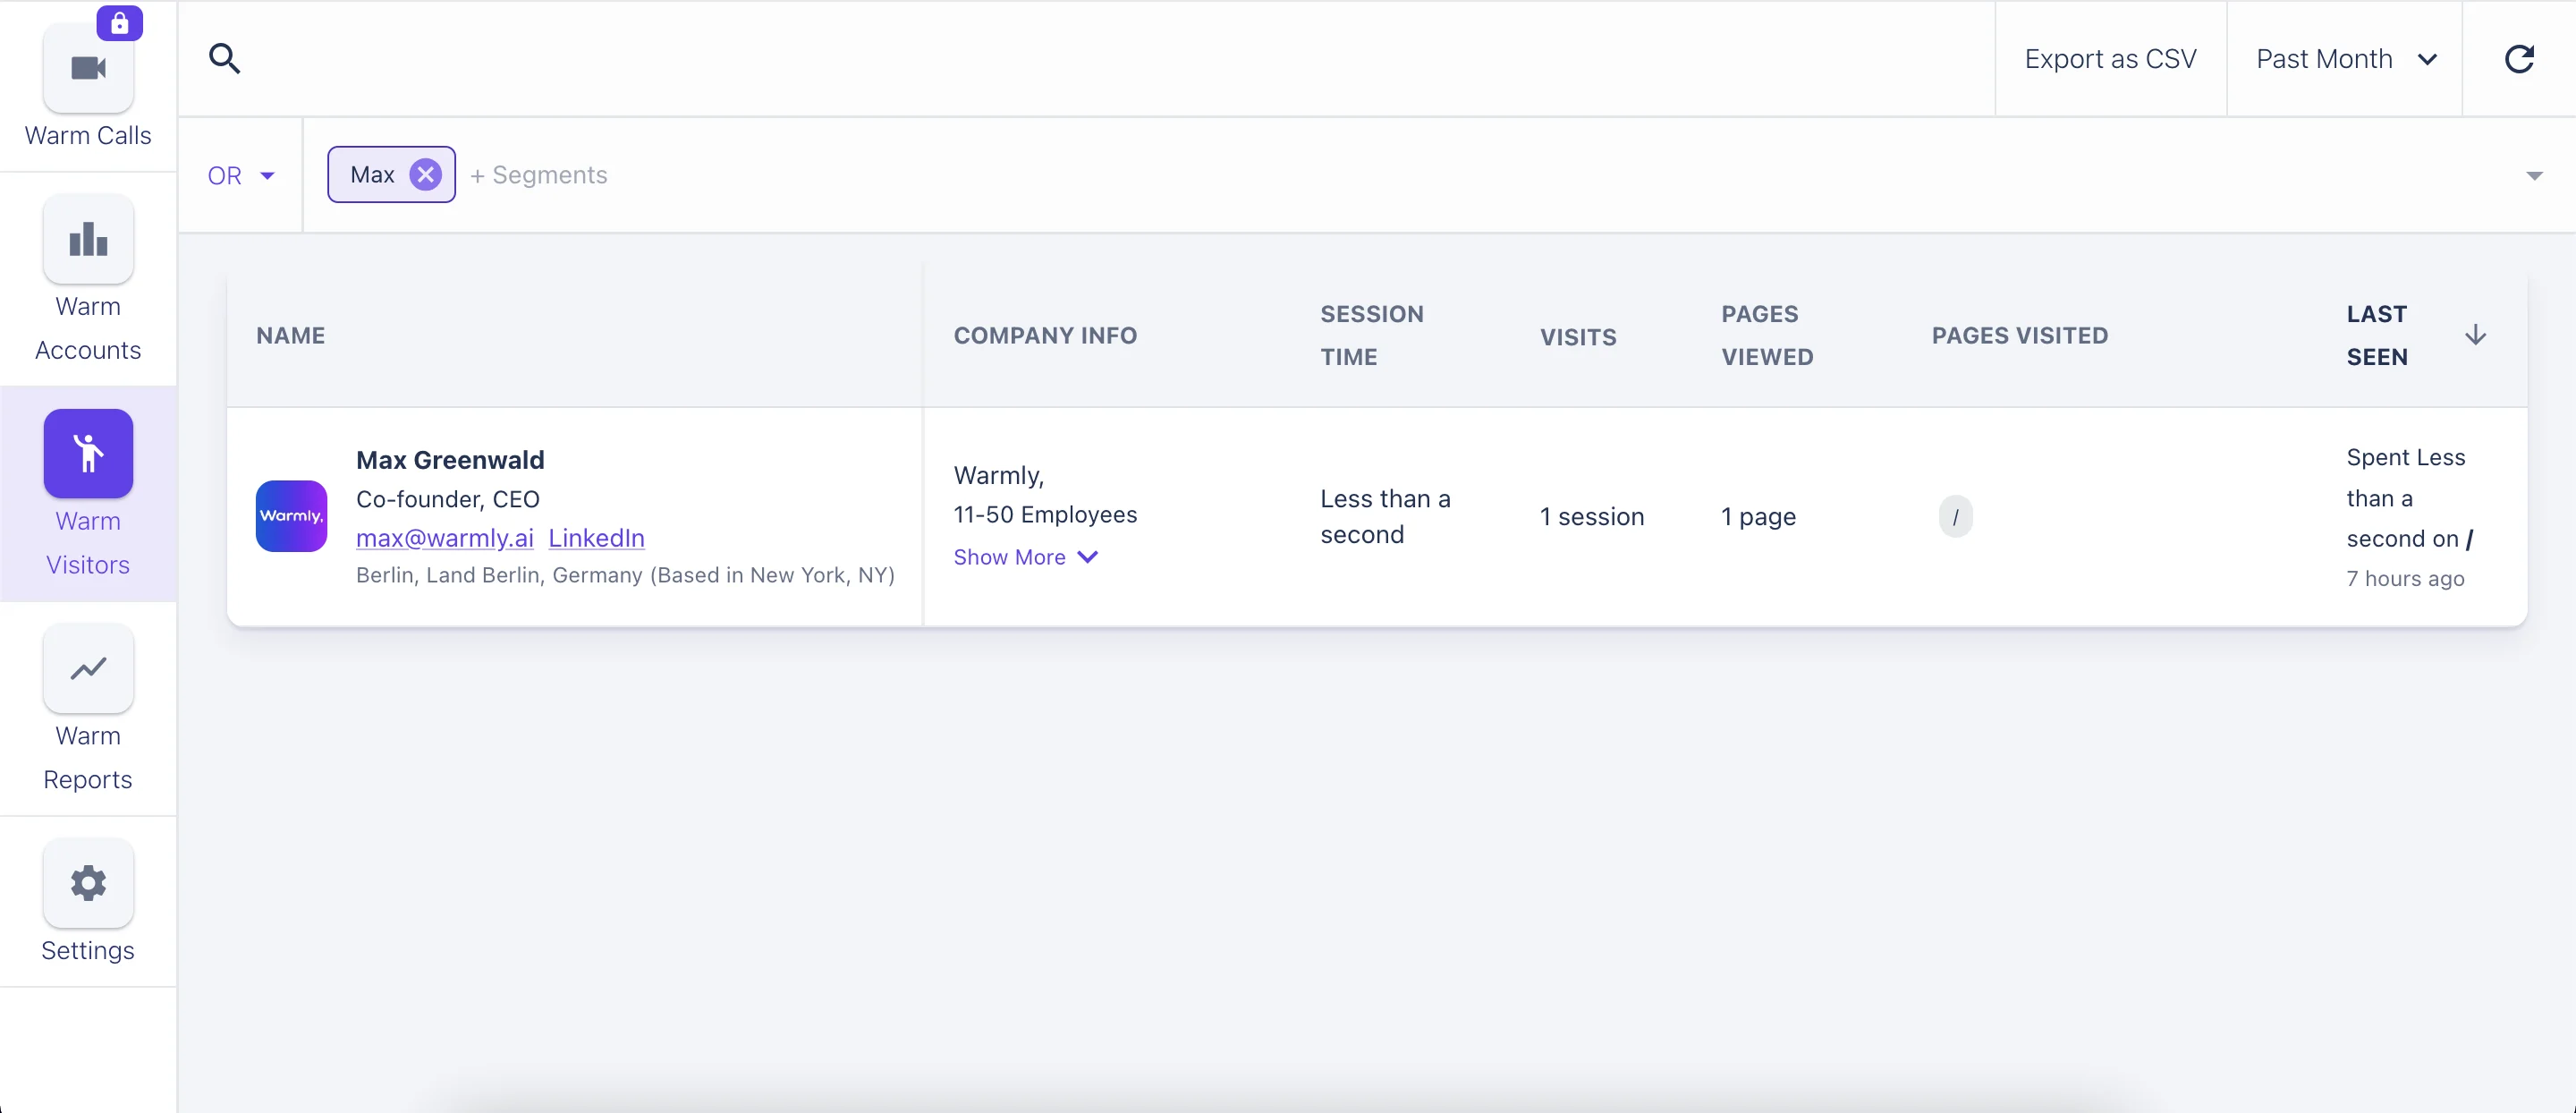The image size is (2576, 1113).
Task: Click the visited page '/' tag
Action: (x=1955, y=517)
